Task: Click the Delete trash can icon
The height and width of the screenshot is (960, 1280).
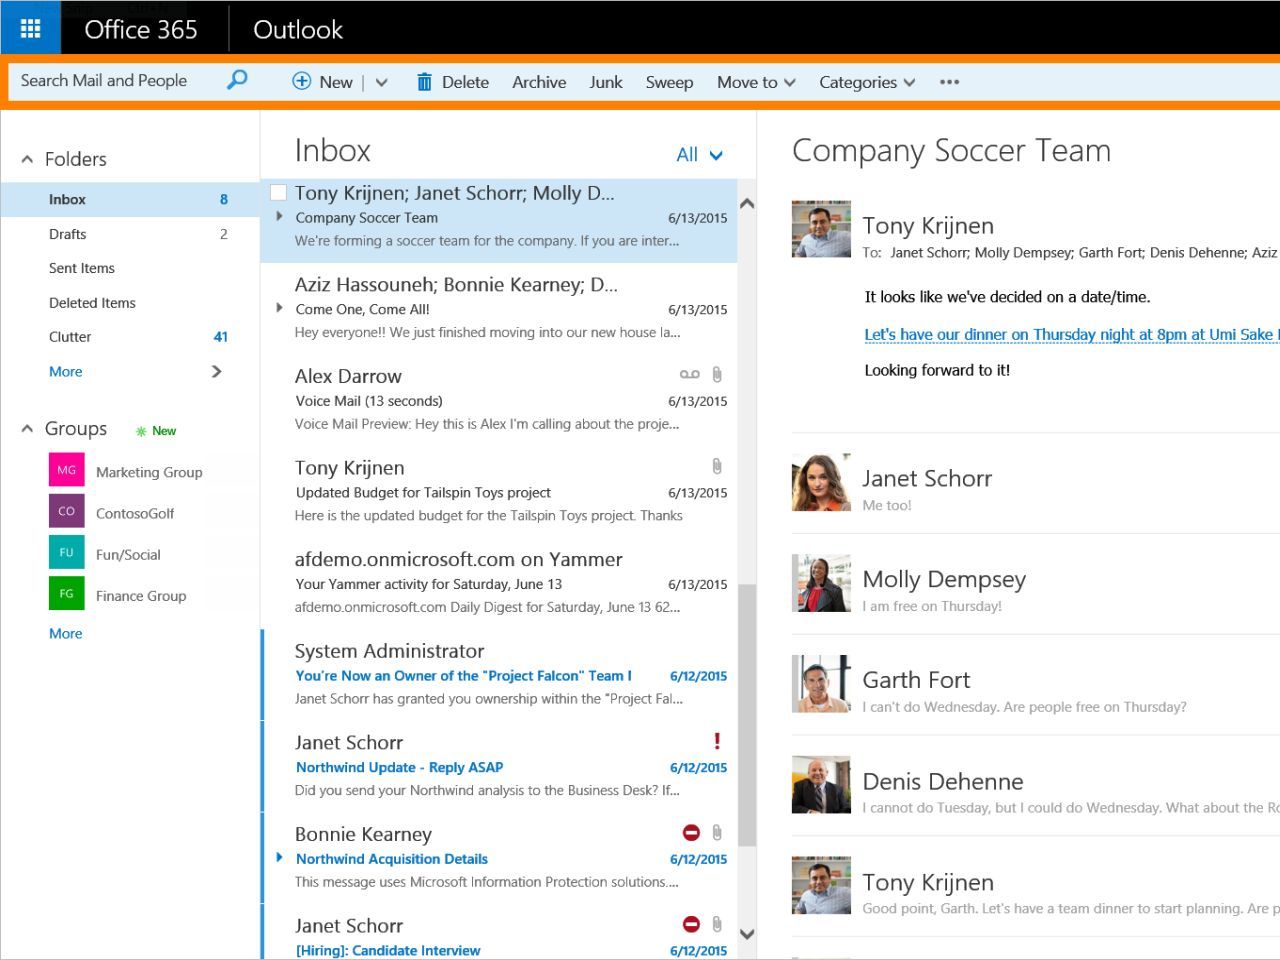Action: [x=424, y=82]
